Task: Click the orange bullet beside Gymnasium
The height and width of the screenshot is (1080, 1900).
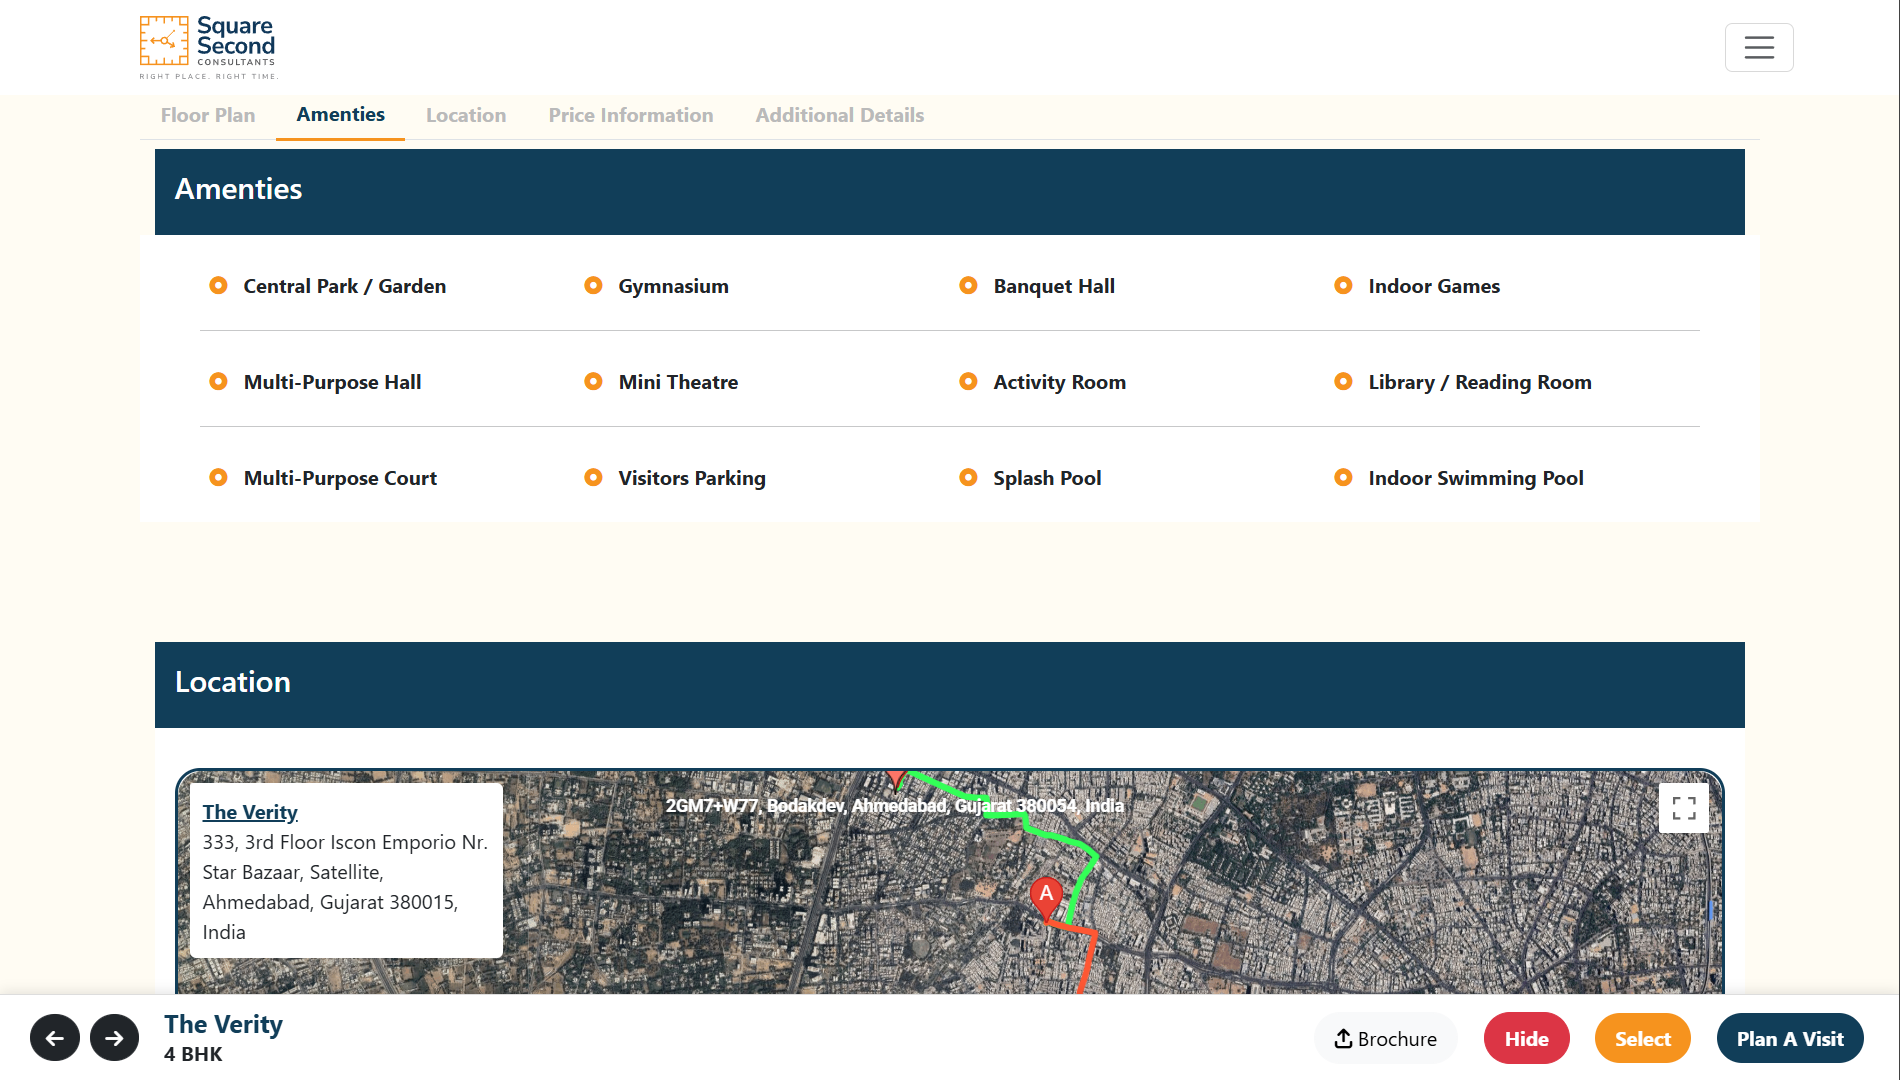Action: pyautogui.click(x=593, y=286)
